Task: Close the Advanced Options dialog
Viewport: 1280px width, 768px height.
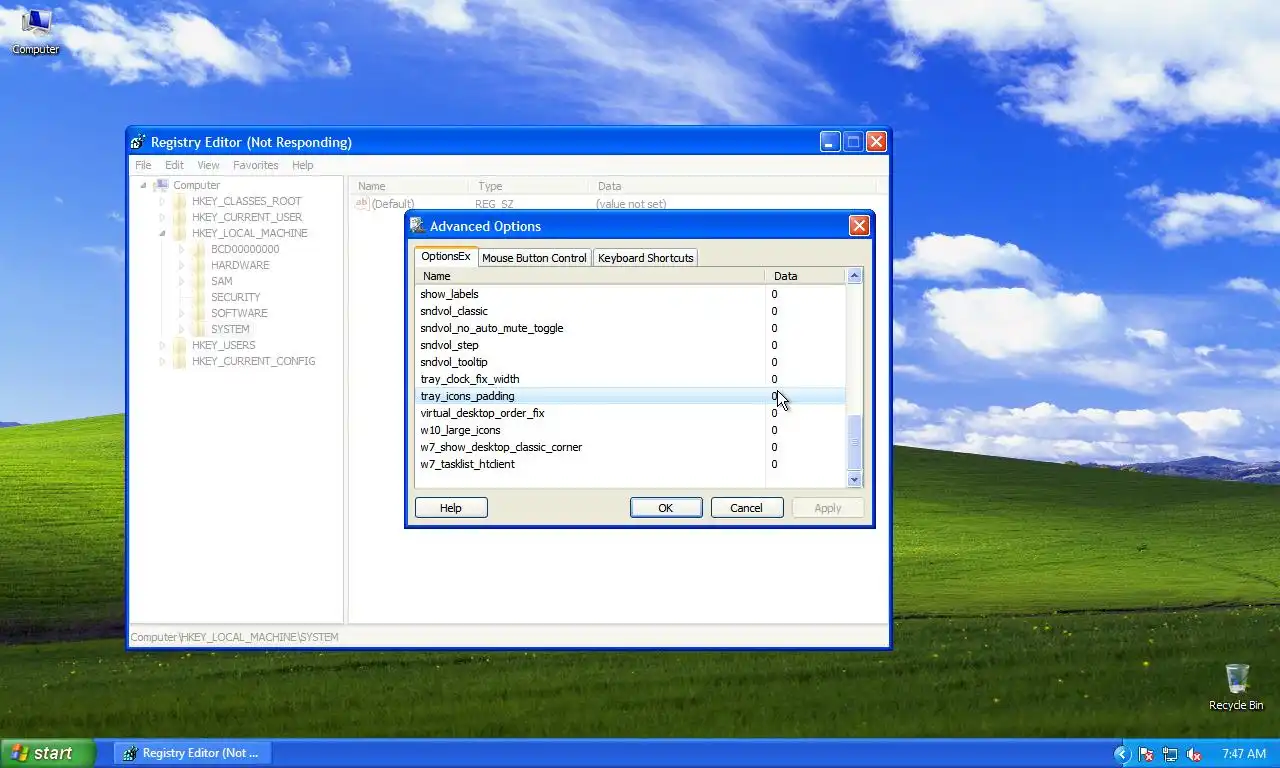Action: pyautogui.click(x=859, y=226)
